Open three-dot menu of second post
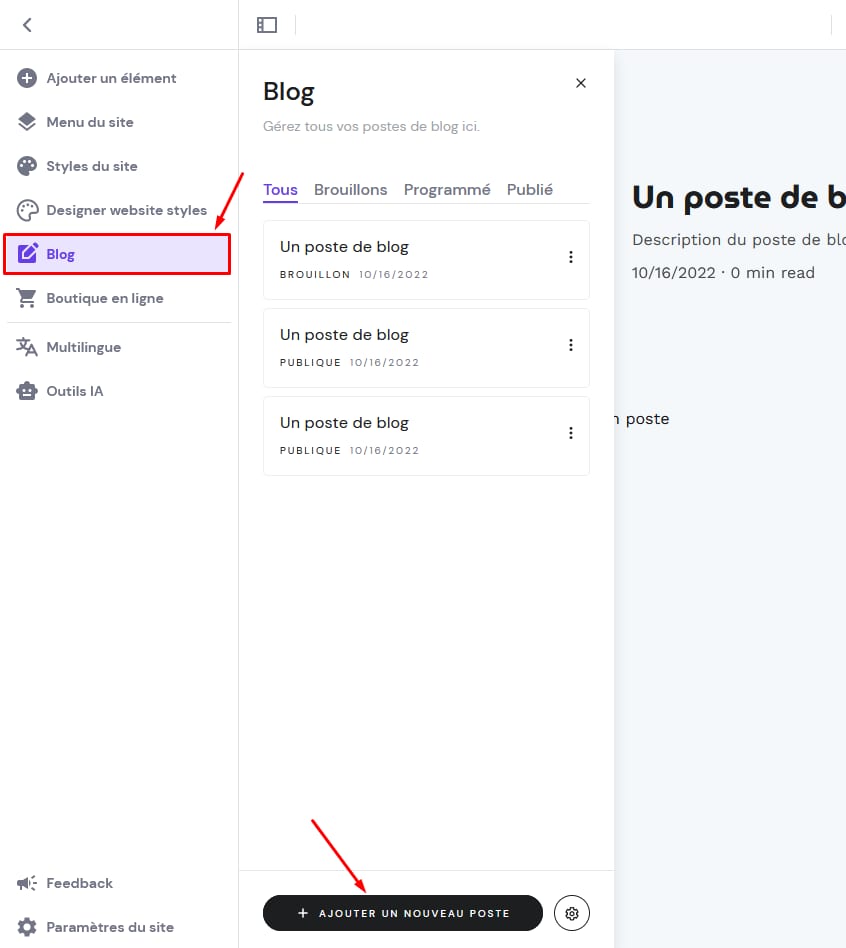 click(x=571, y=345)
